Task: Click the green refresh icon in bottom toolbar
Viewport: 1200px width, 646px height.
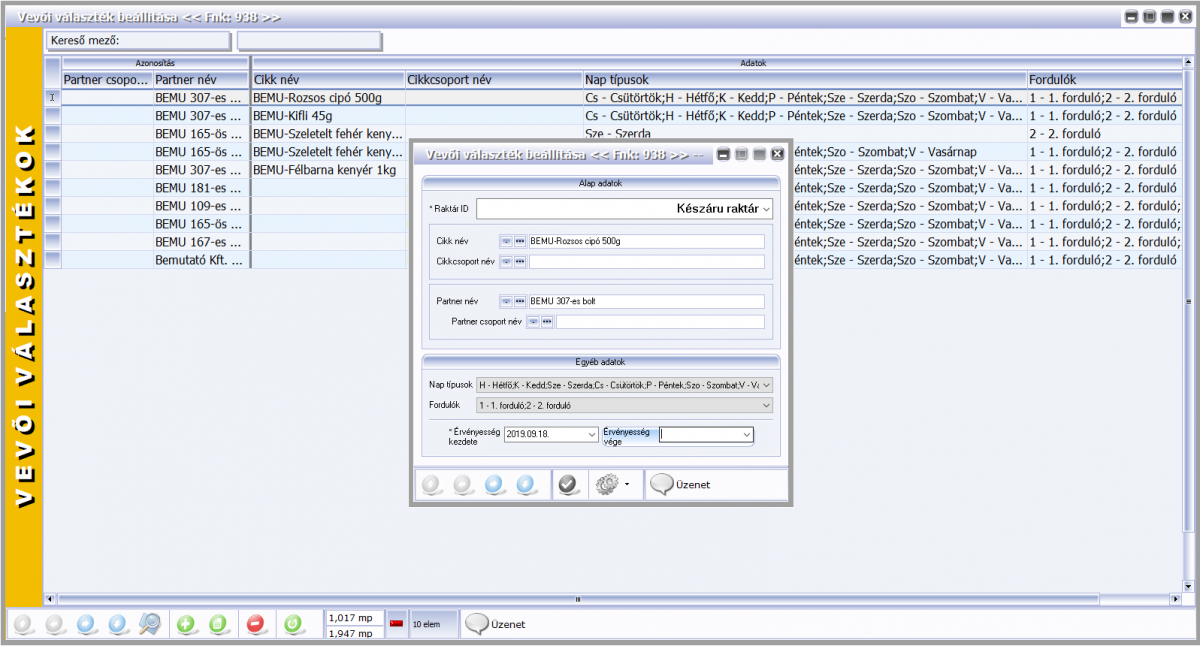Action: click(x=293, y=624)
